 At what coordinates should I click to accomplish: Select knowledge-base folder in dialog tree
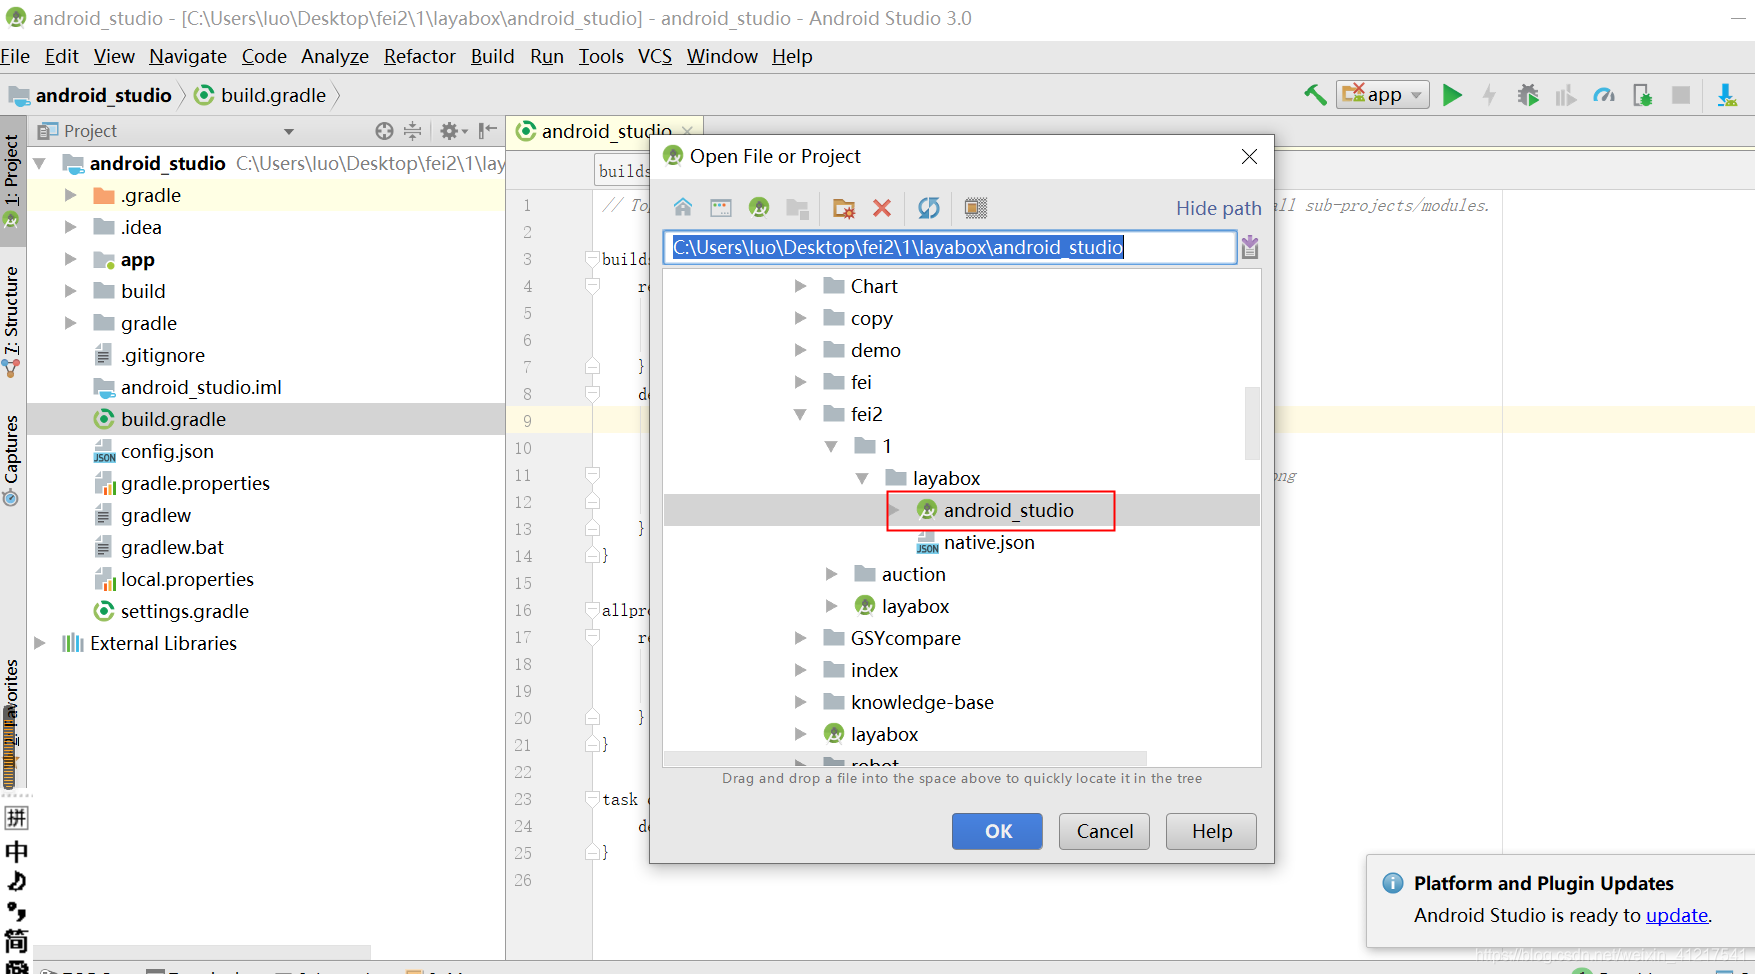point(908,702)
